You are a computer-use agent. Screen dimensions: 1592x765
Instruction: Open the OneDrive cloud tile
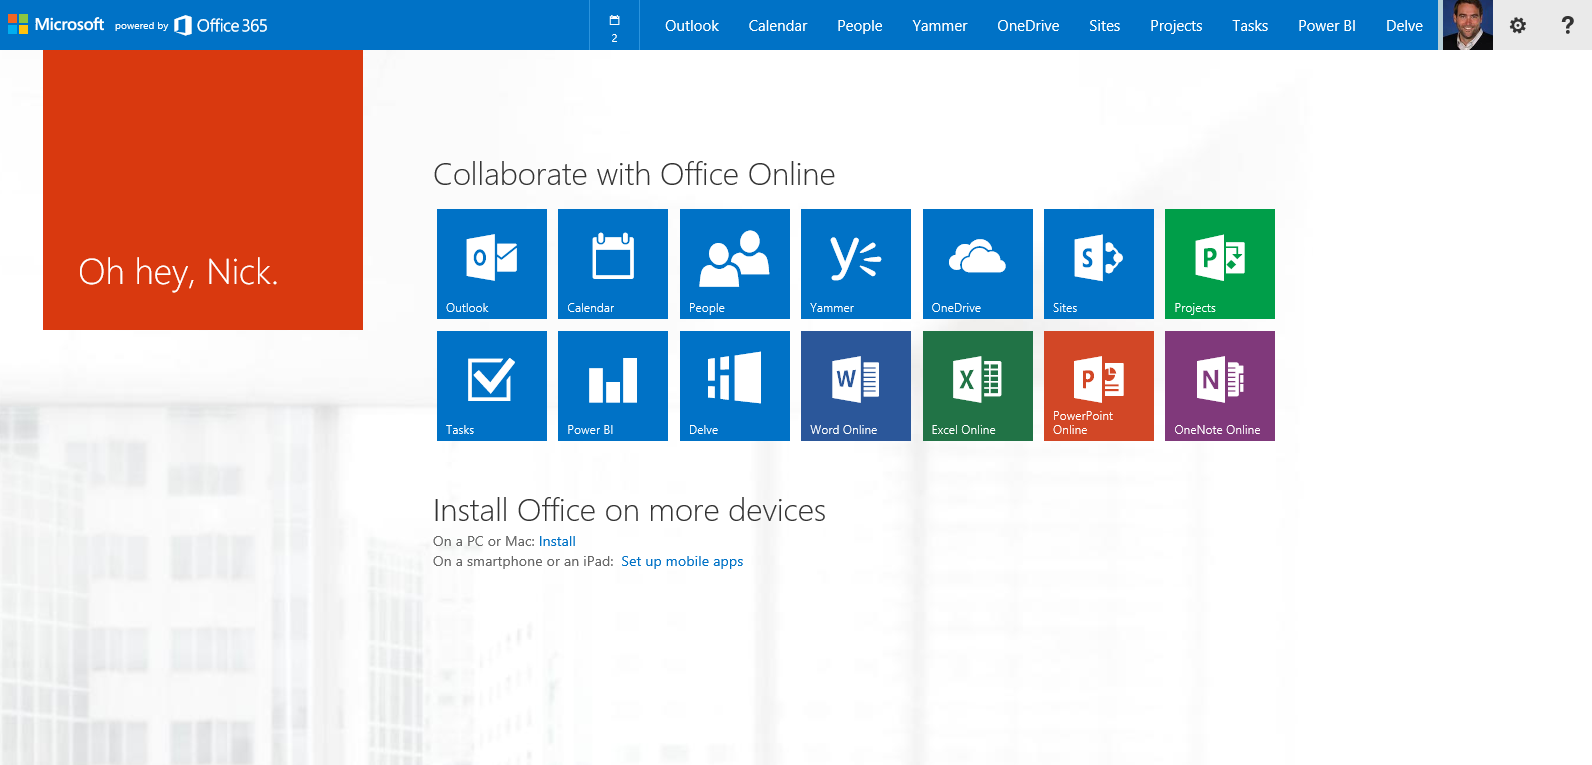[x=978, y=264]
